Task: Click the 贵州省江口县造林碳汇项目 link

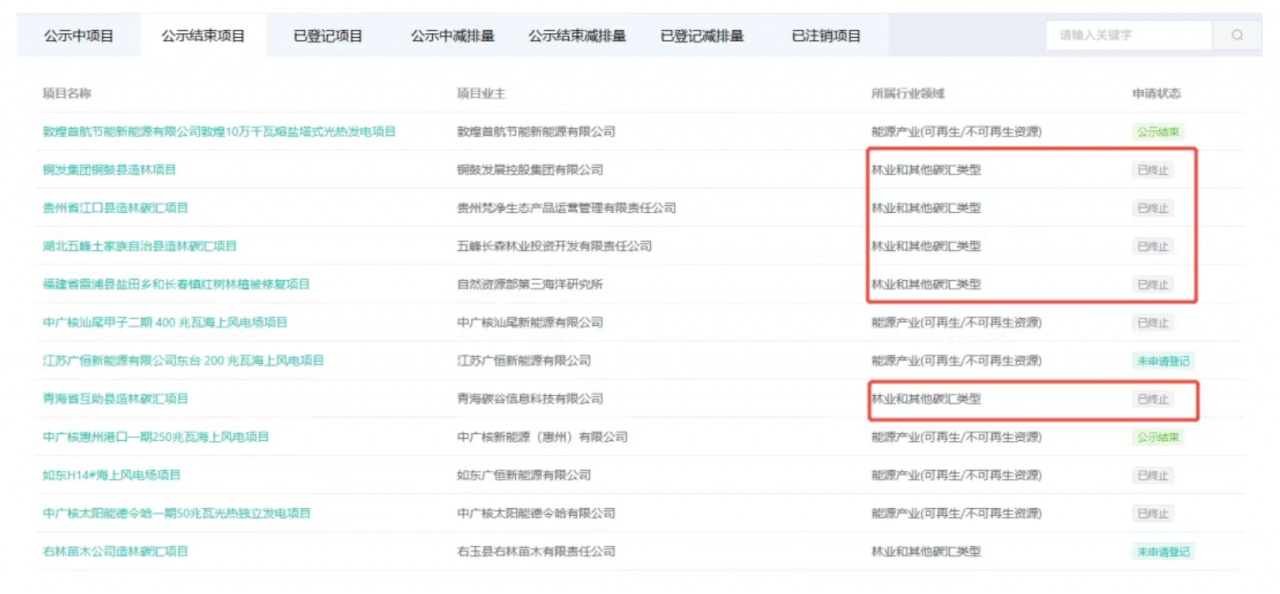Action: pos(115,208)
